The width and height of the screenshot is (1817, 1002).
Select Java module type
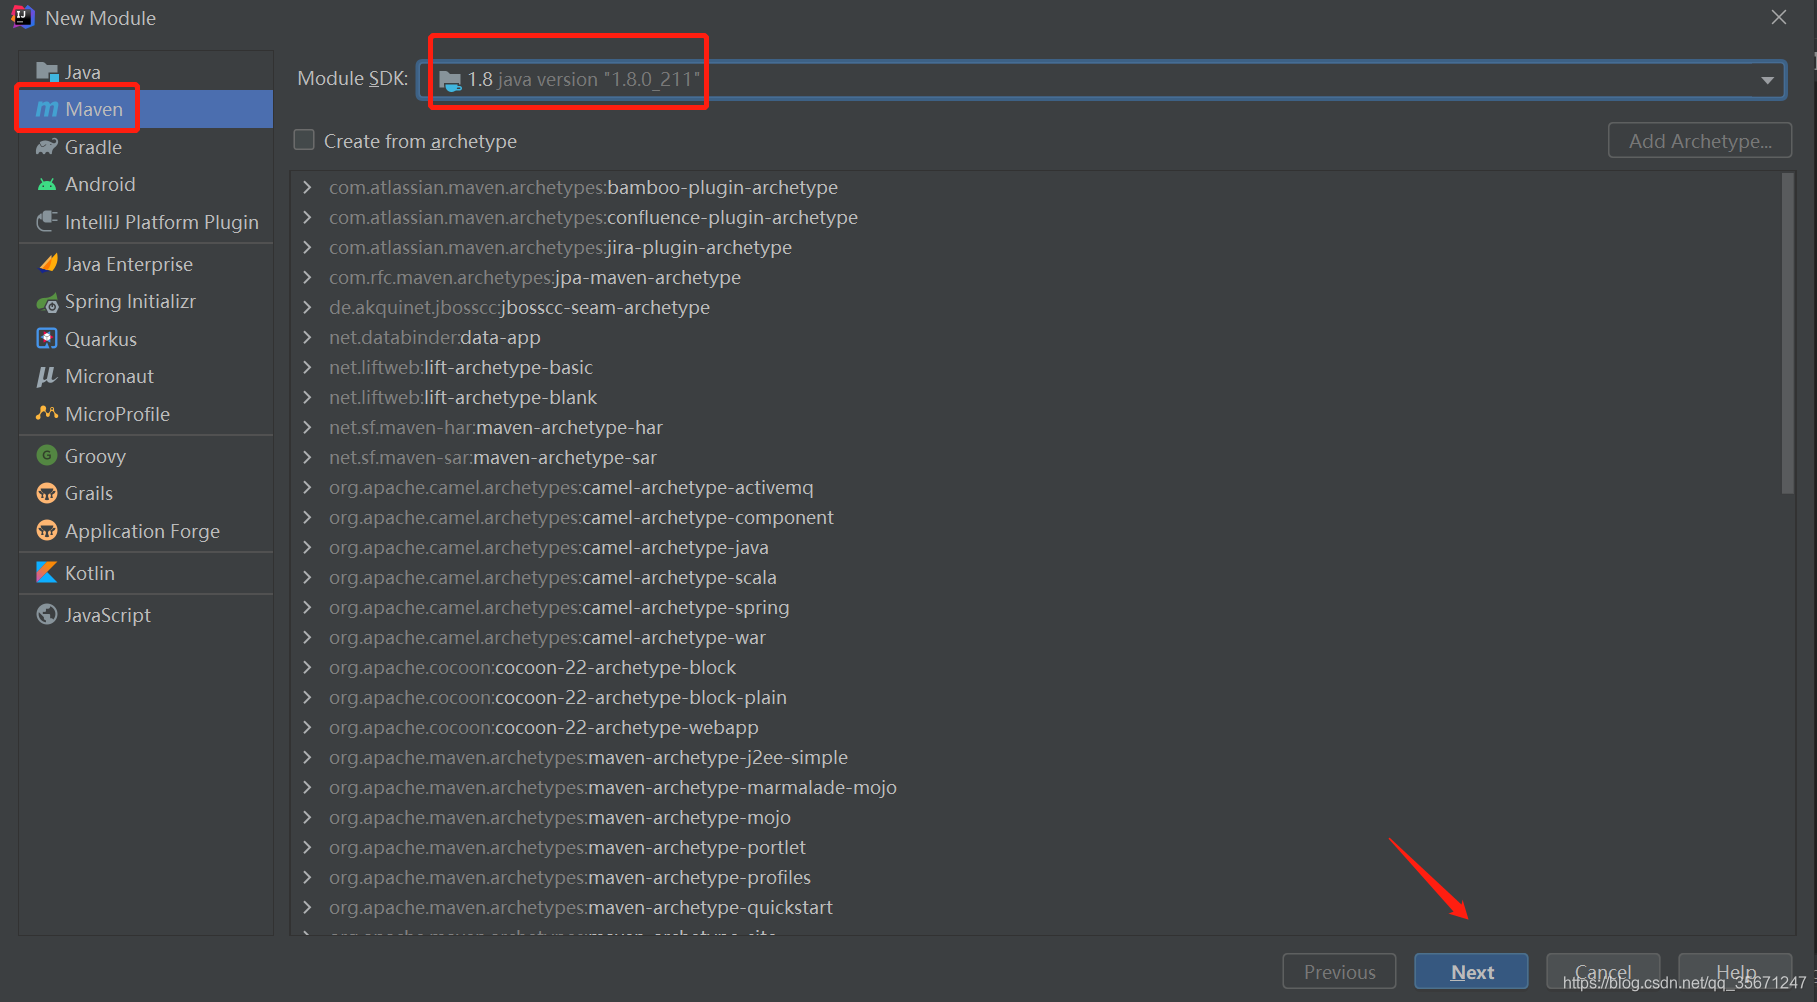coord(146,72)
